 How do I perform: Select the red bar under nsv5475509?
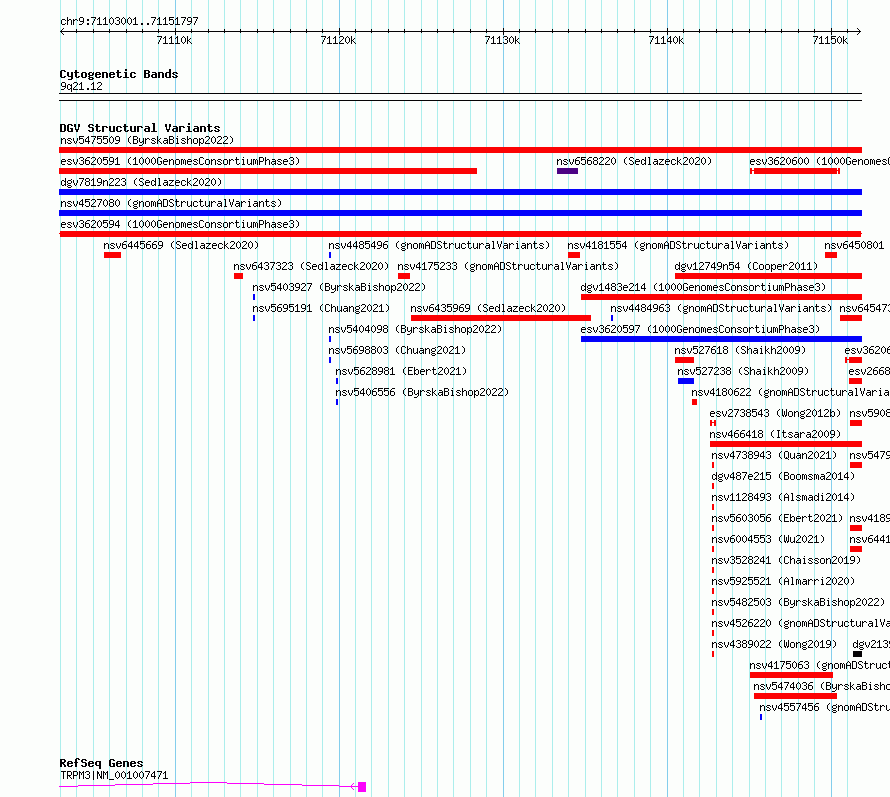[x=460, y=150]
